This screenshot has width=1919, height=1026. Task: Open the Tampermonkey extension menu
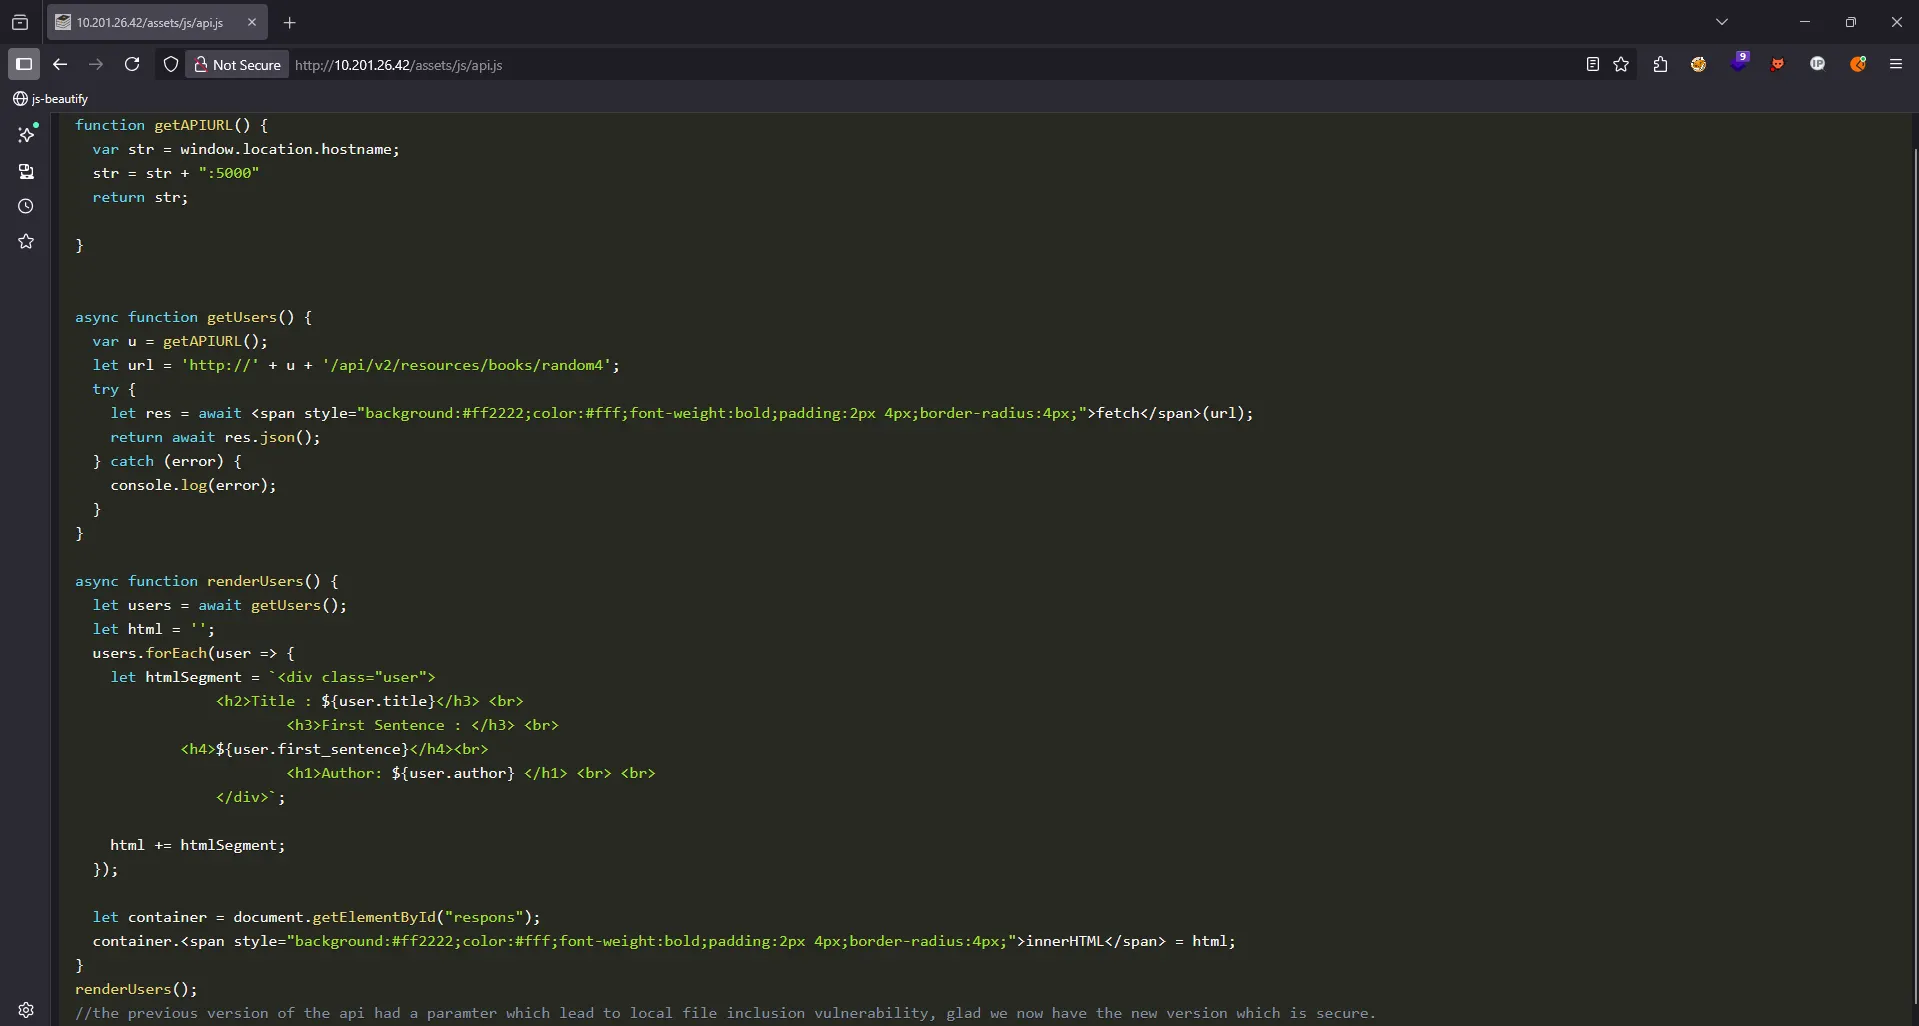click(x=1699, y=64)
